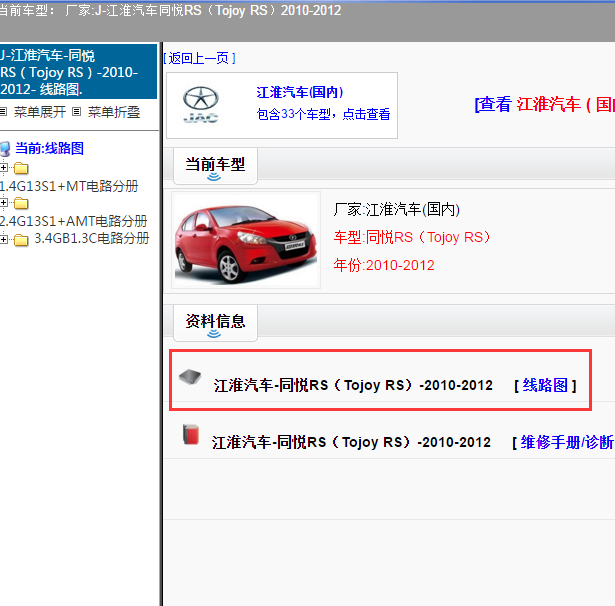Screen dimensions: 615x606
Task: Select 3.4GB1.3C电路分册 tree item
Action: [92, 238]
